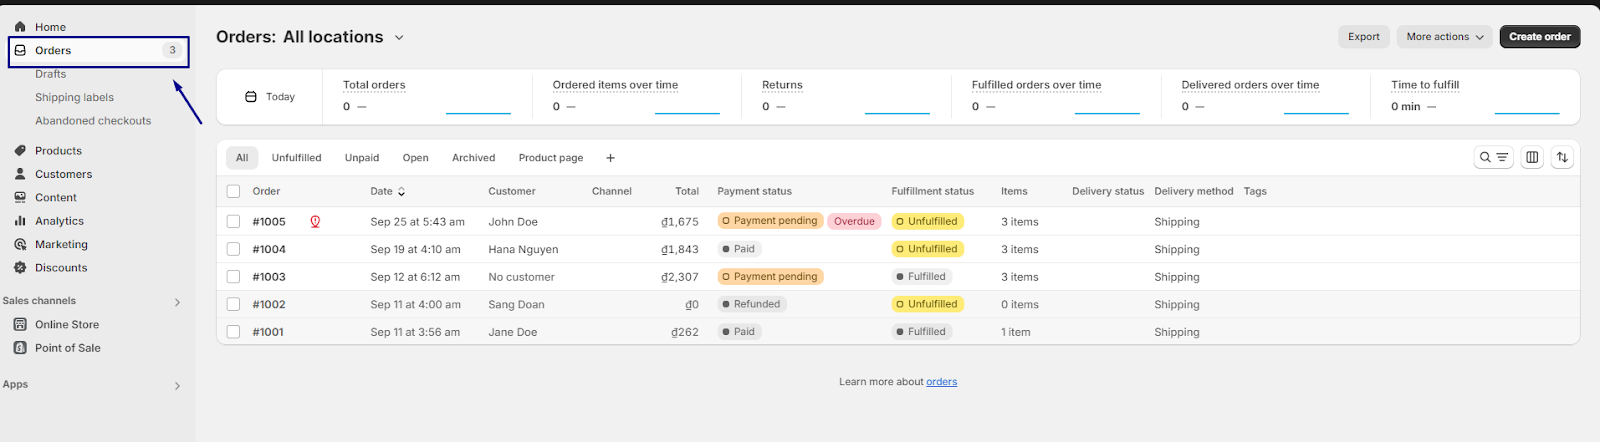Viewport: 1600px width, 442px height.
Task: Check the box for order #1004
Action: coord(233,249)
